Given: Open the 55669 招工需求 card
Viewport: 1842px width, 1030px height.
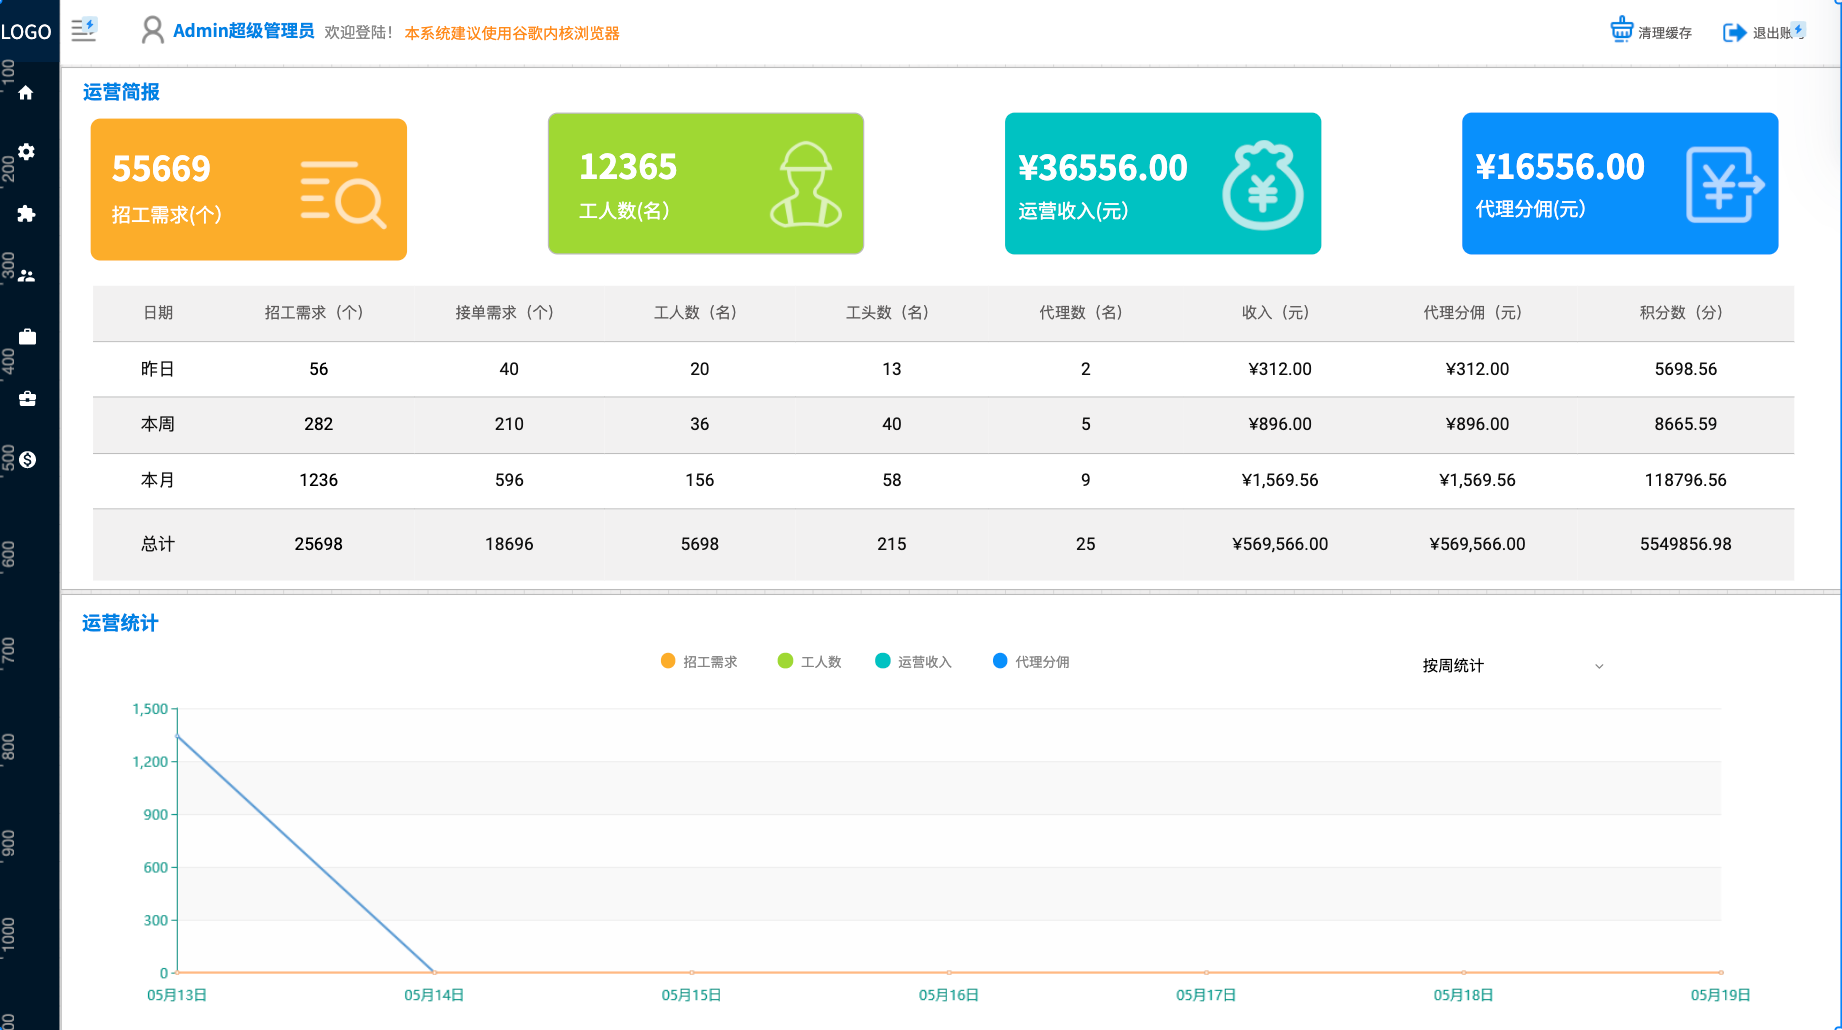Looking at the screenshot, I should pyautogui.click(x=249, y=190).
